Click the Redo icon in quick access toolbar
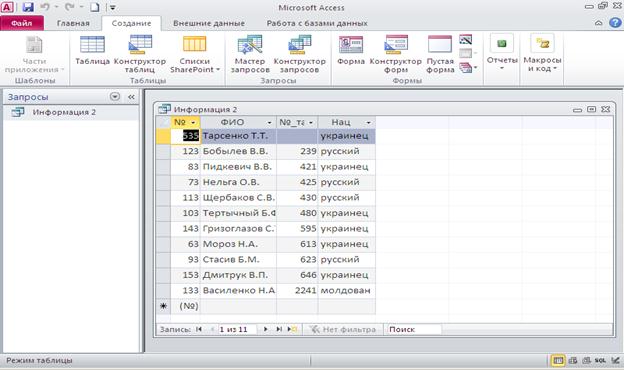This screenshot has width=624, height=370. click(x=70, y=7)
